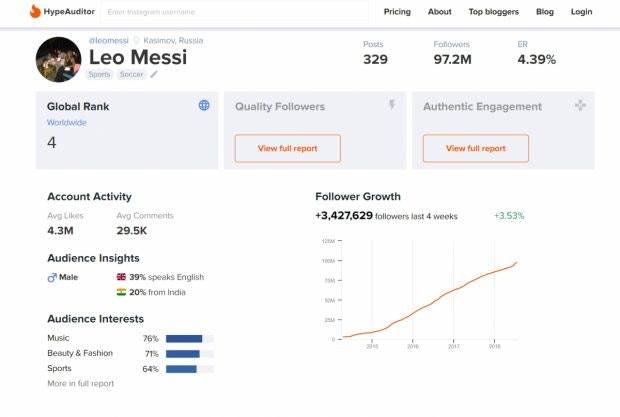Click the ER value 4.39%
The width and height of the screenshot is (620, 417).
(537, 59)
